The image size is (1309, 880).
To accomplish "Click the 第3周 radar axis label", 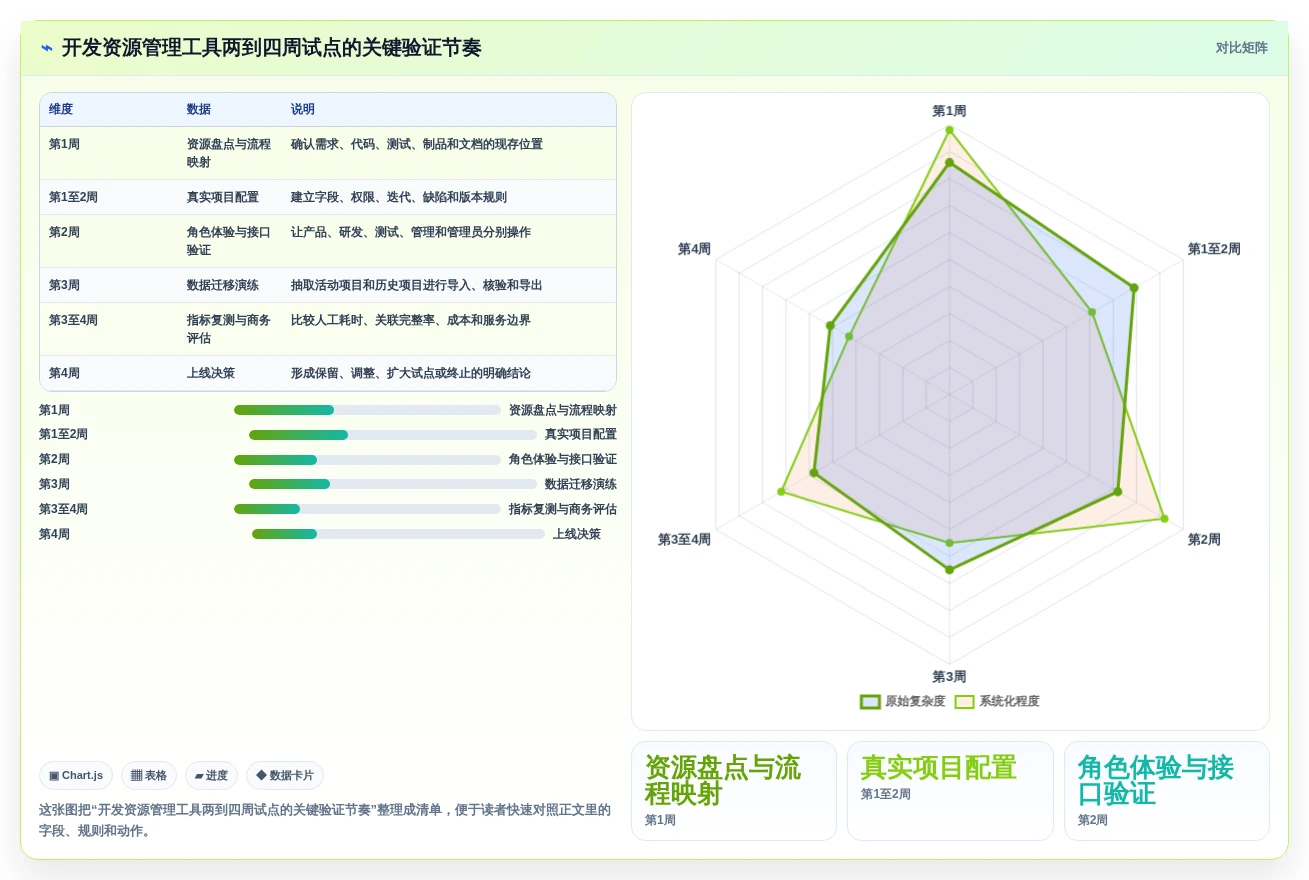I will pyautogui.click(x=949, y=677).
